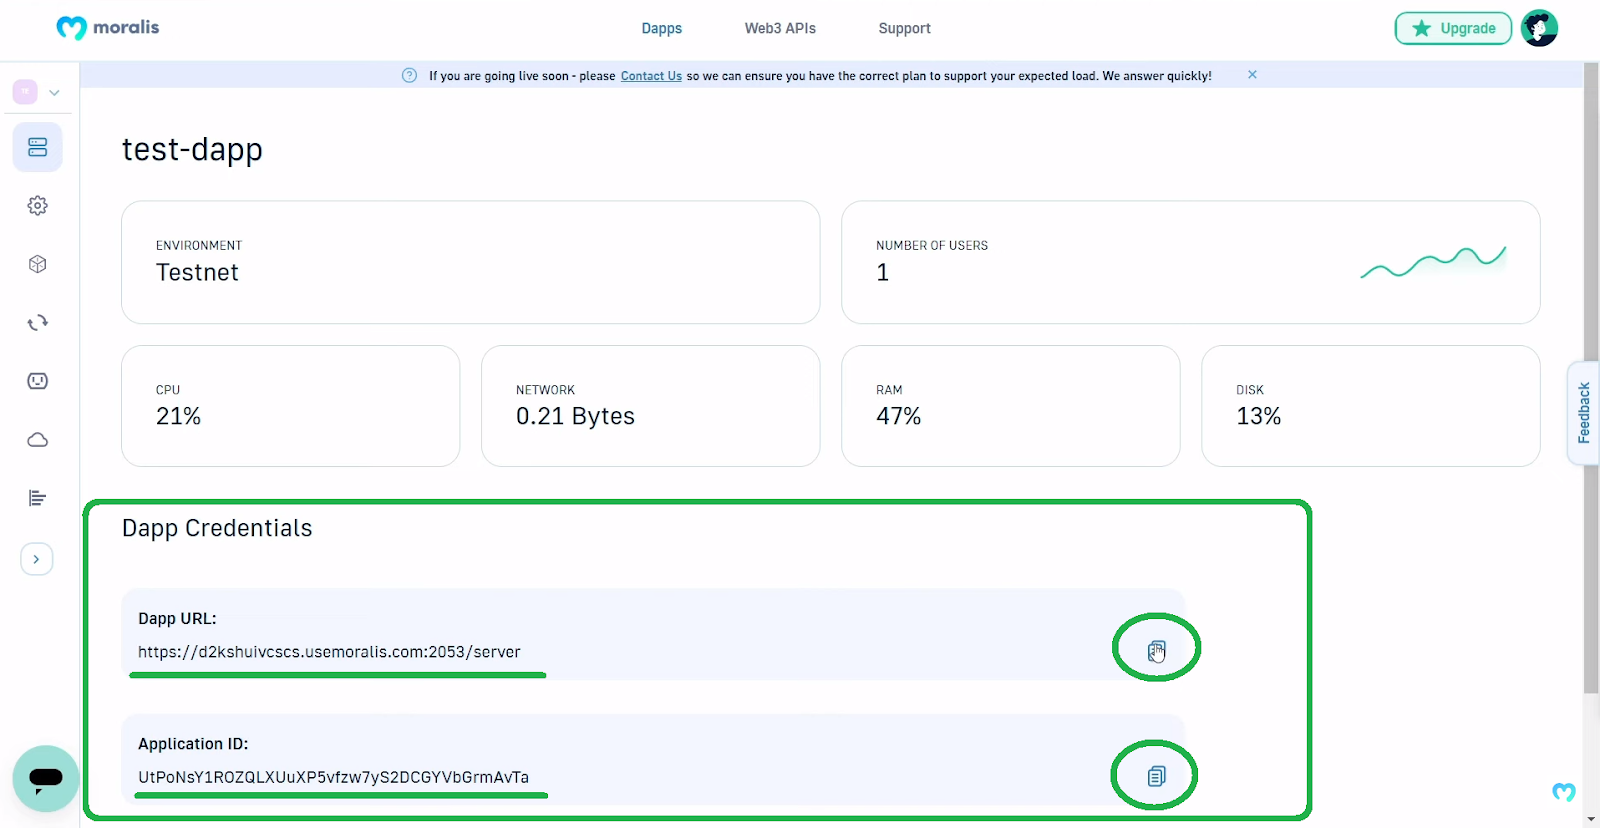Copy the Application ID

pyautogui.click(x=1156, y=776)
